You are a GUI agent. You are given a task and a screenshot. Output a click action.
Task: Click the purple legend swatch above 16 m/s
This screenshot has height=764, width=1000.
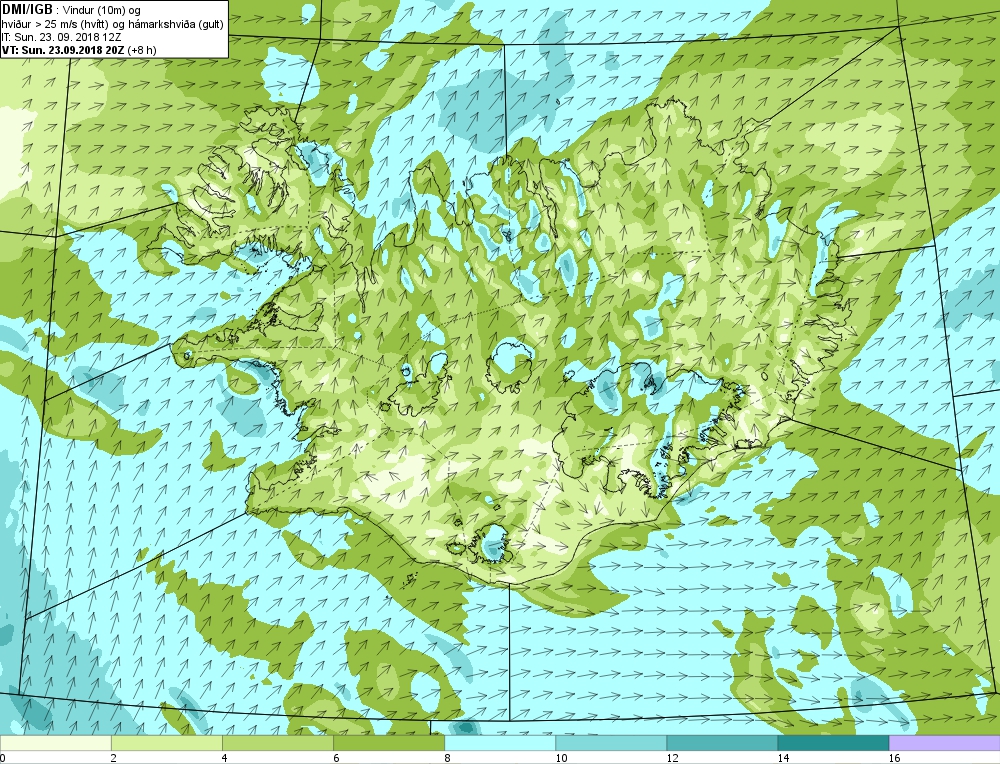945,743
